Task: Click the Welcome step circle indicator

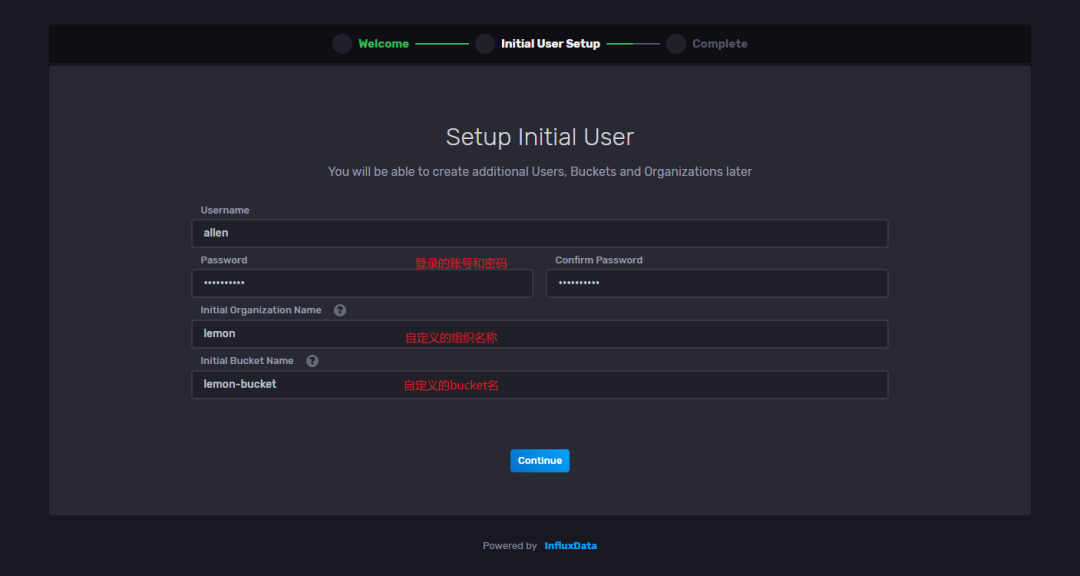Action: (x=342, y=44)
